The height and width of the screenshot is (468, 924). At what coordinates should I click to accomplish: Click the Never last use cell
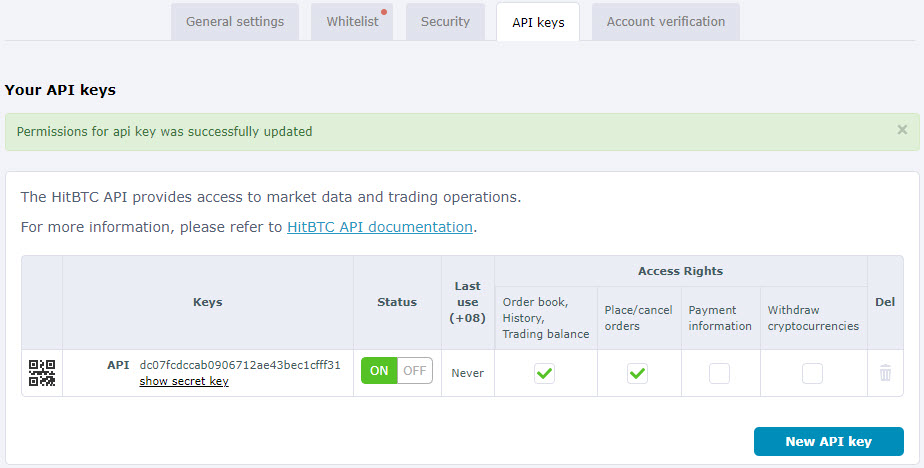click(x=467, y=373)
